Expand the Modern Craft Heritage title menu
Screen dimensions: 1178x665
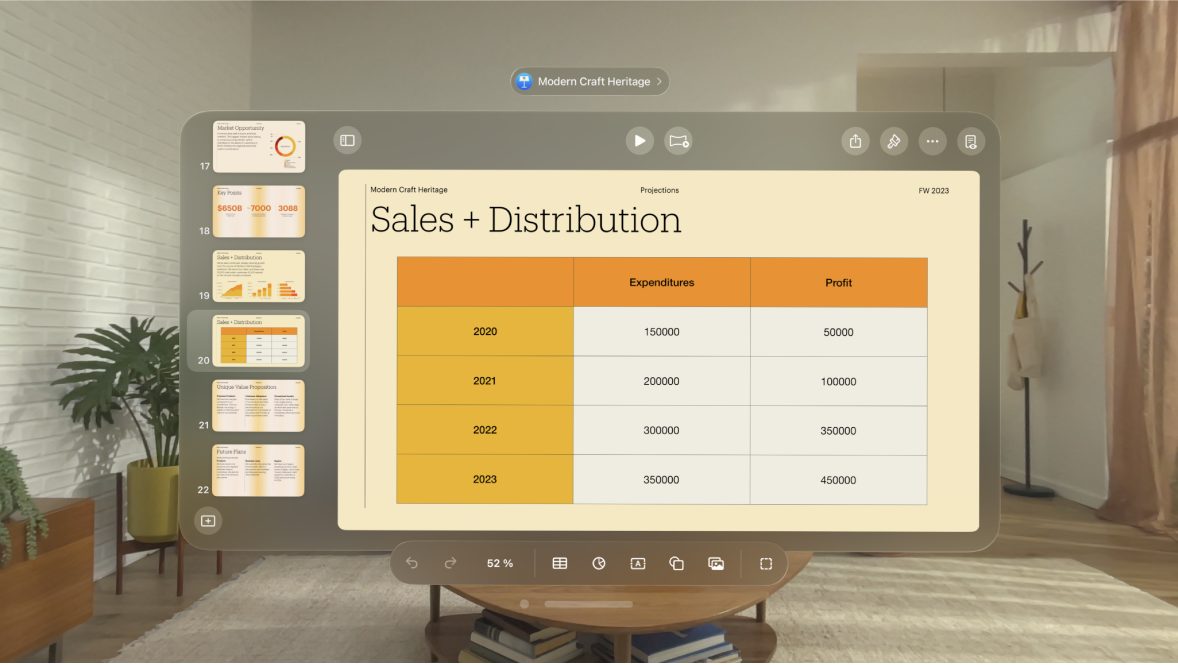click(x=589, y=81)
